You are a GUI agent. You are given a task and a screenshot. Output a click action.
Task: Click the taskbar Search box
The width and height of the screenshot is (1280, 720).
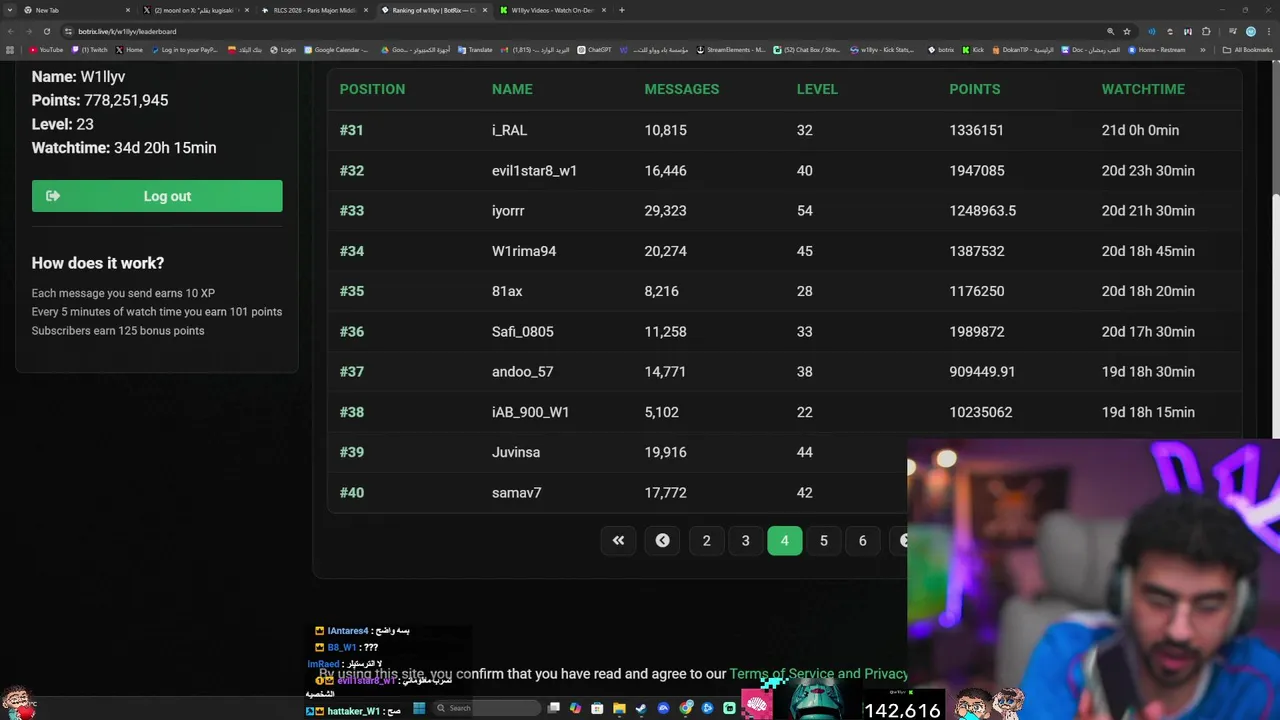click(485, 708)
